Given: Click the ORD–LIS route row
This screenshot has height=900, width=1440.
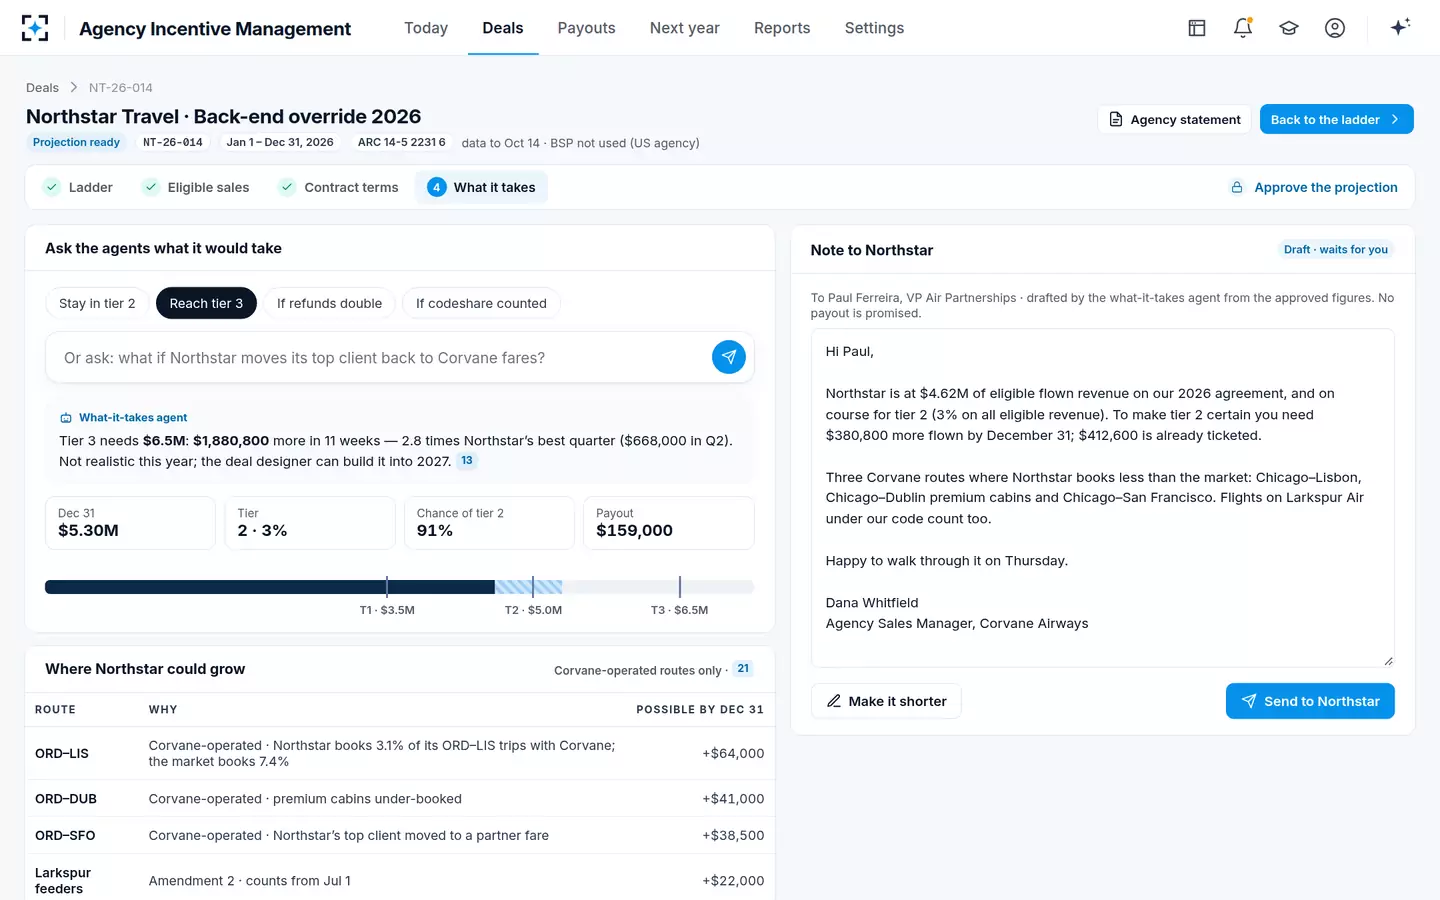Looking at the screenshot, I should click(x=400, y=753).
